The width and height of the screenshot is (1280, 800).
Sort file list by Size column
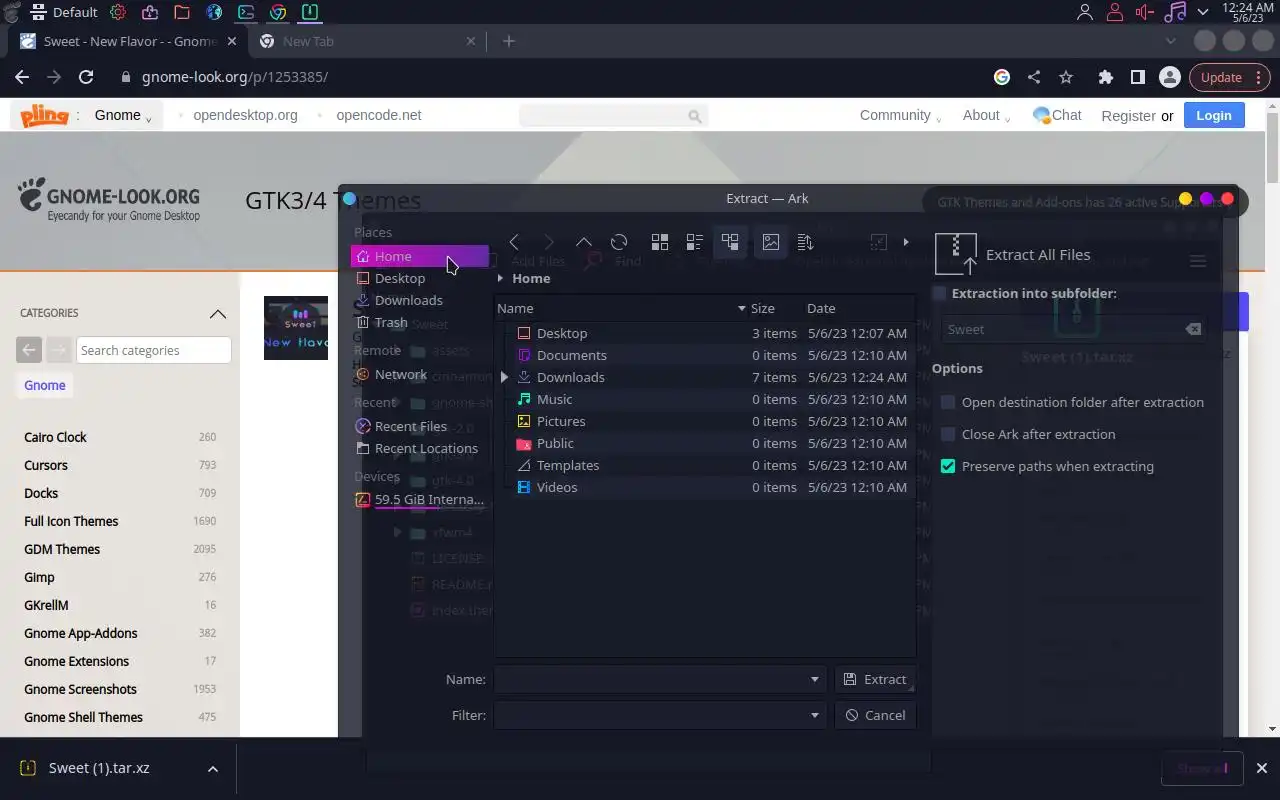[x=775, y=308]
